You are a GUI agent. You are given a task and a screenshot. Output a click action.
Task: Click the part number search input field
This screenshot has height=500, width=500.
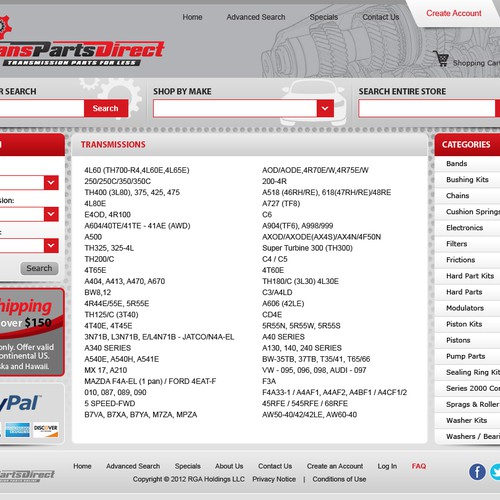(42, 108)
